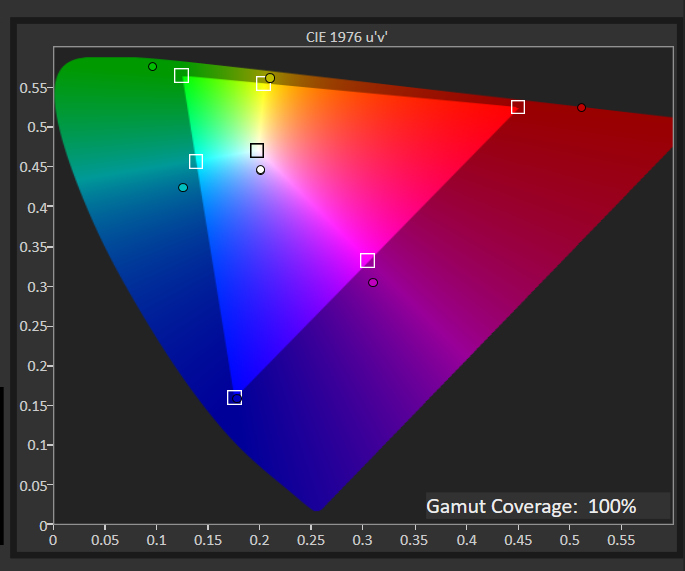Select the cyan measured circle marker
The height and width of the screenshot is (571, 685).
pos(183,187)
